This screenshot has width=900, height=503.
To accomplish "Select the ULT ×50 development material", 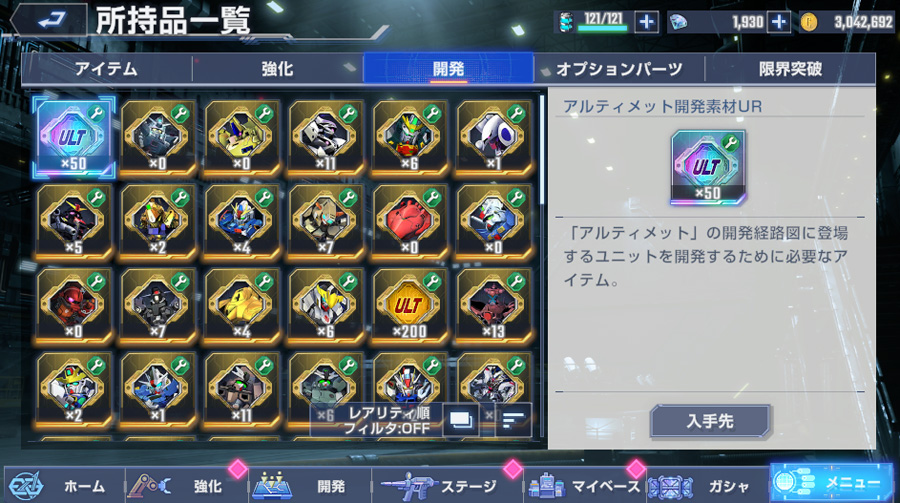I will [x=74, y=137].
